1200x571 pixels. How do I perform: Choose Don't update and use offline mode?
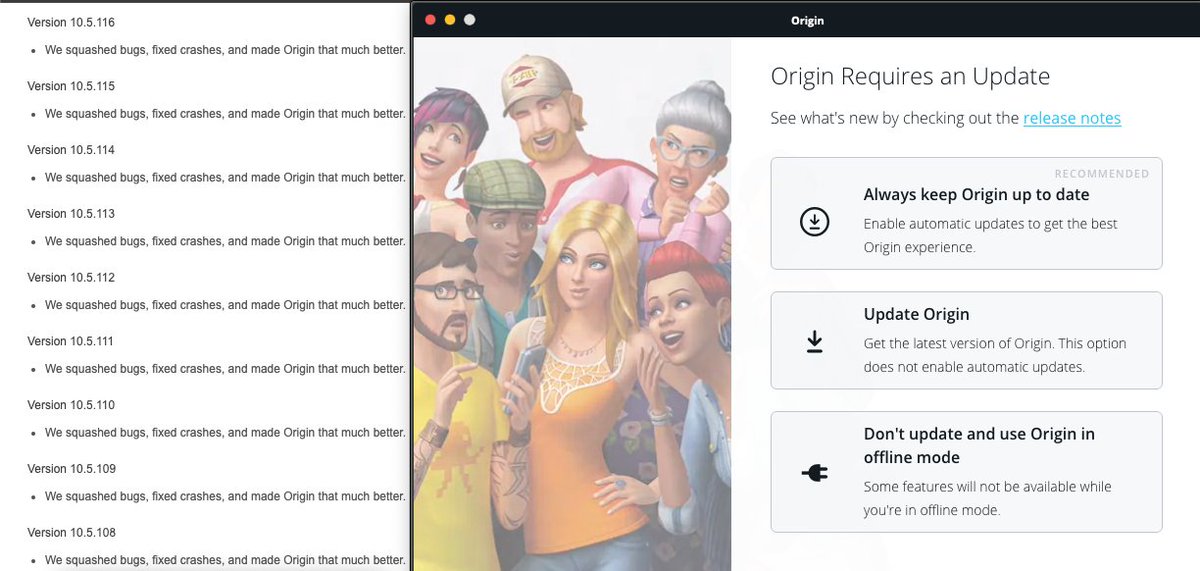(966, 472)
